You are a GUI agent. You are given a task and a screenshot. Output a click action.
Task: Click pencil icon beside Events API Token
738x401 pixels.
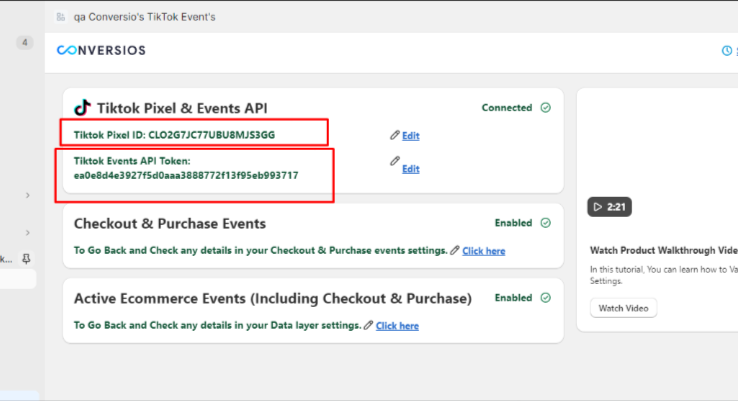coord(394,161)
